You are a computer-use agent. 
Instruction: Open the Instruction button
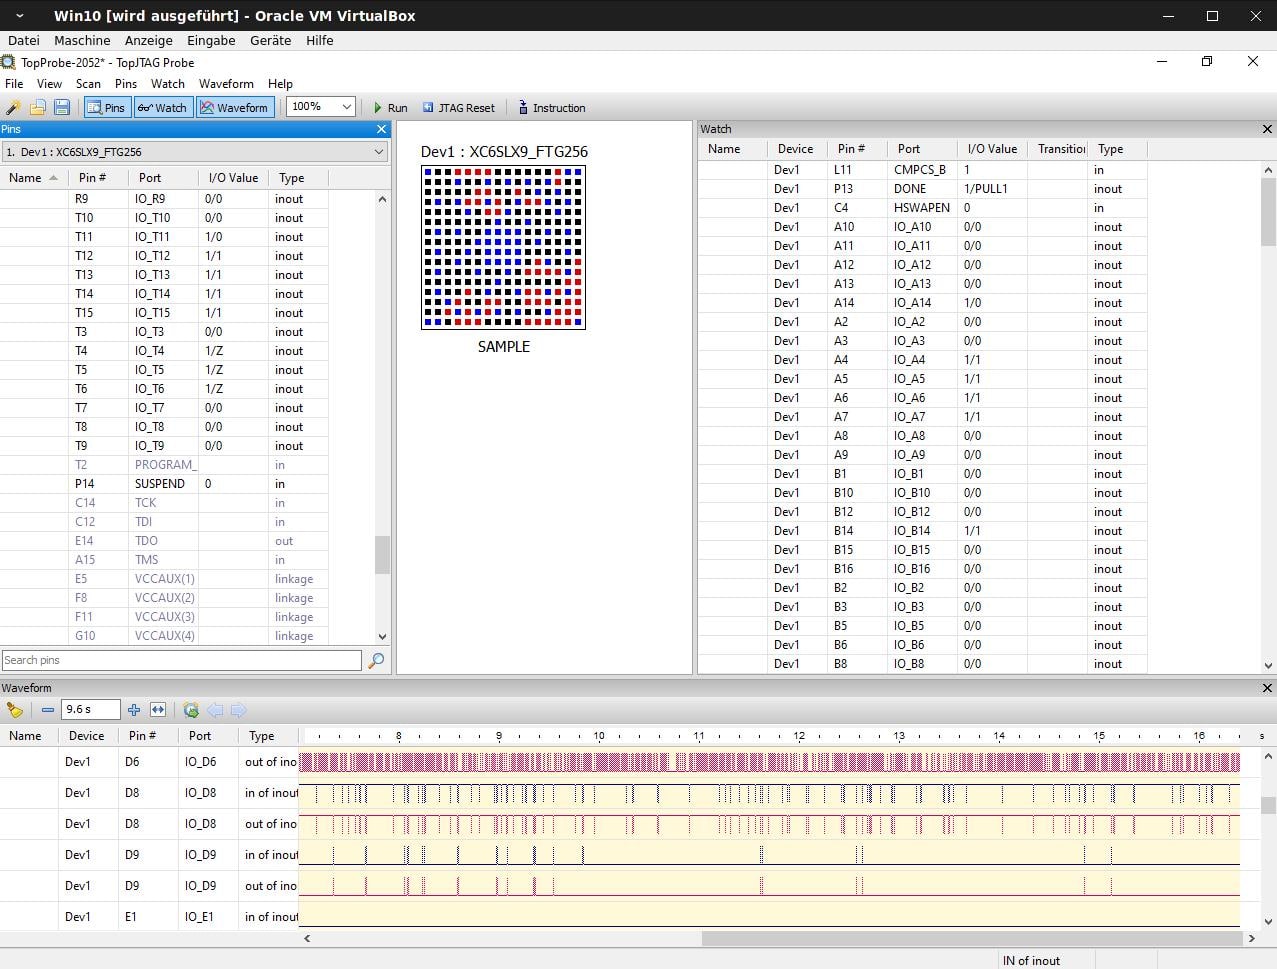(x=551, y=107)
